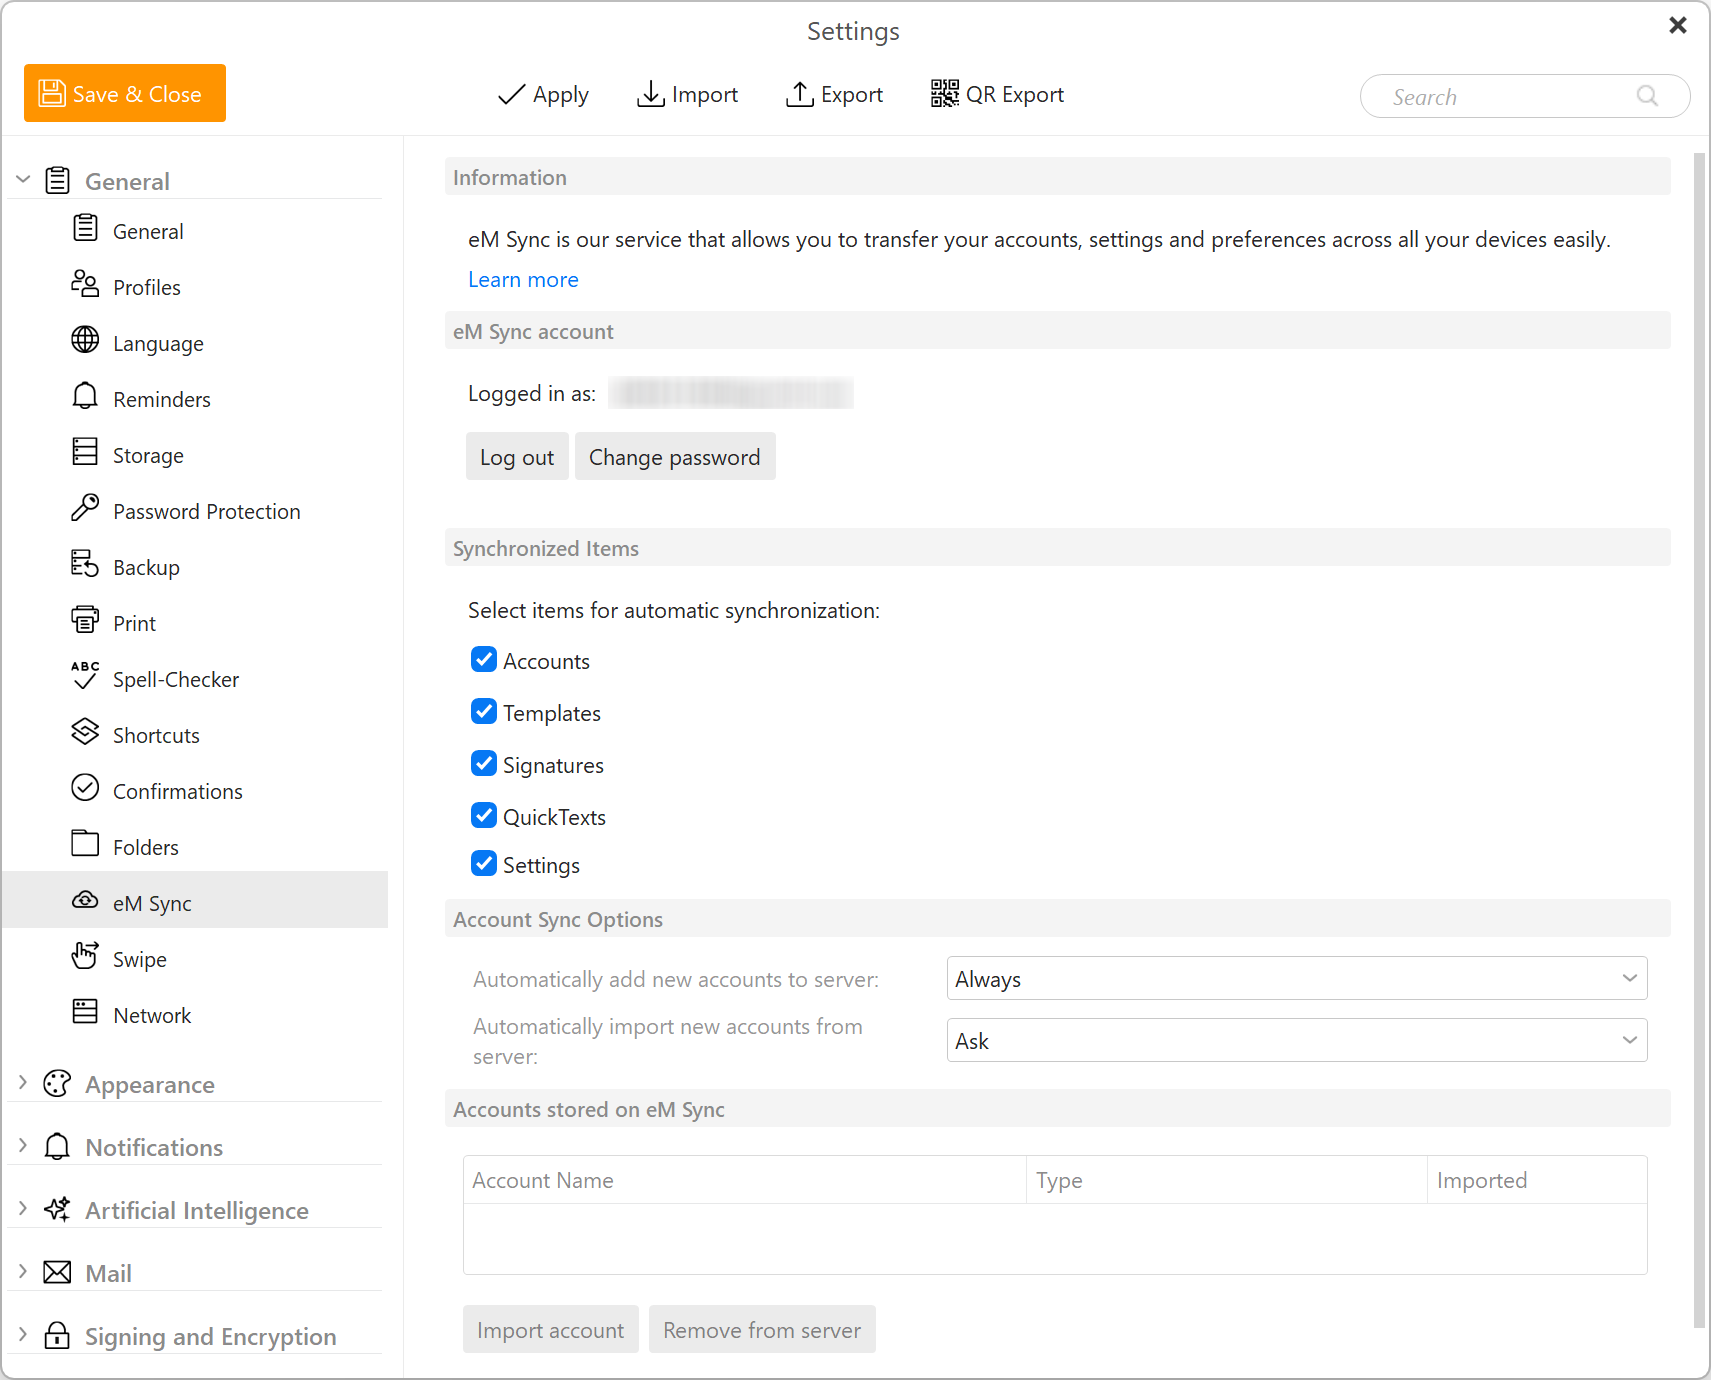Switch to the Swipe settings page

click(x=195, y=959)
